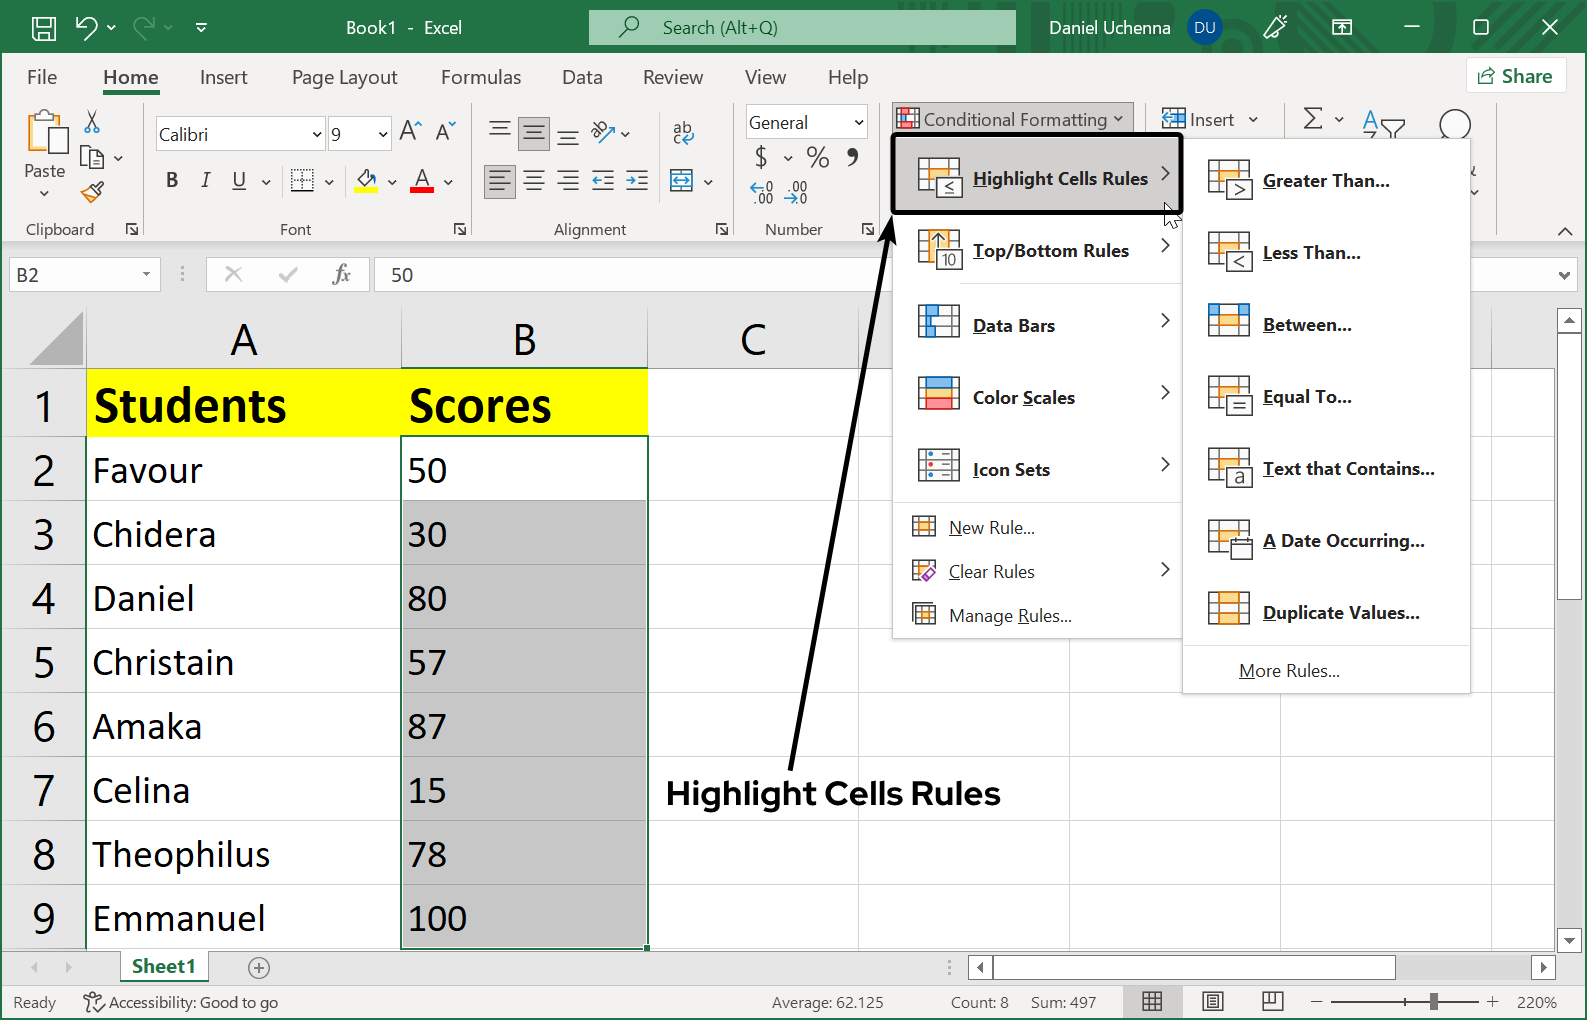
Task: Click Insert Function fx icon
Action: pos(342,274)
